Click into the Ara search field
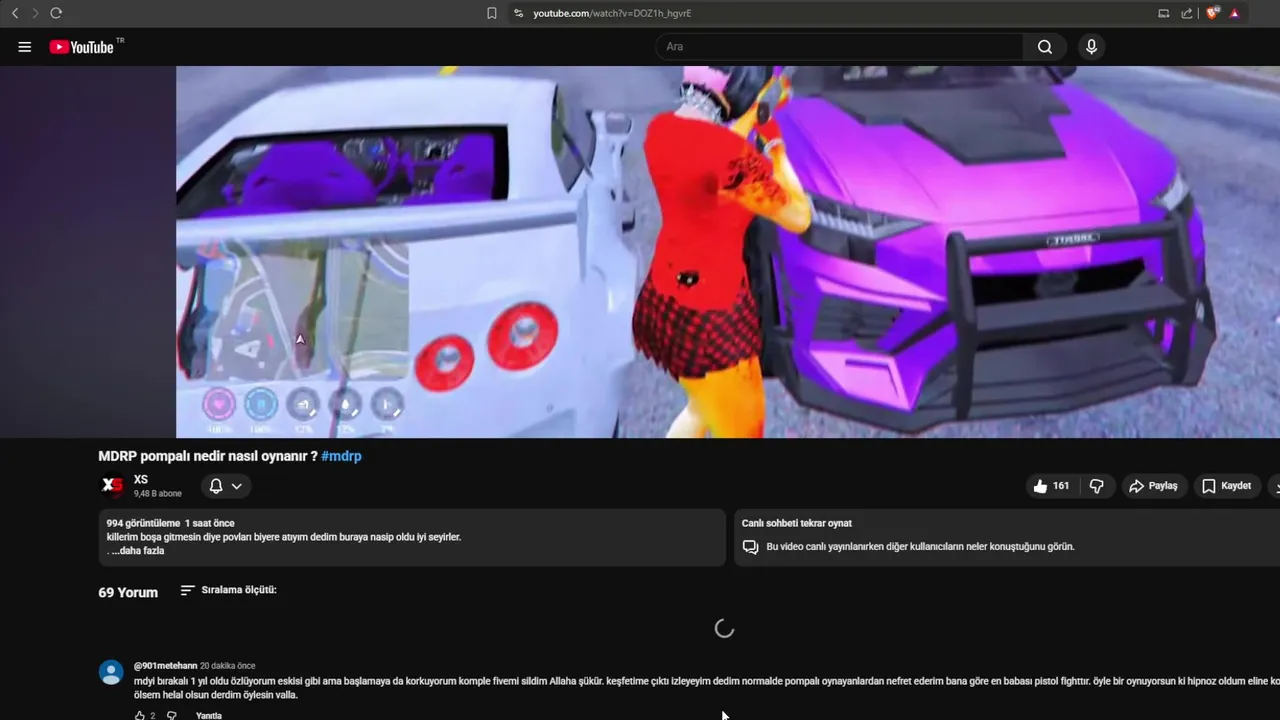The width and height of the screenshot is (1280, 720). [839, 47]
